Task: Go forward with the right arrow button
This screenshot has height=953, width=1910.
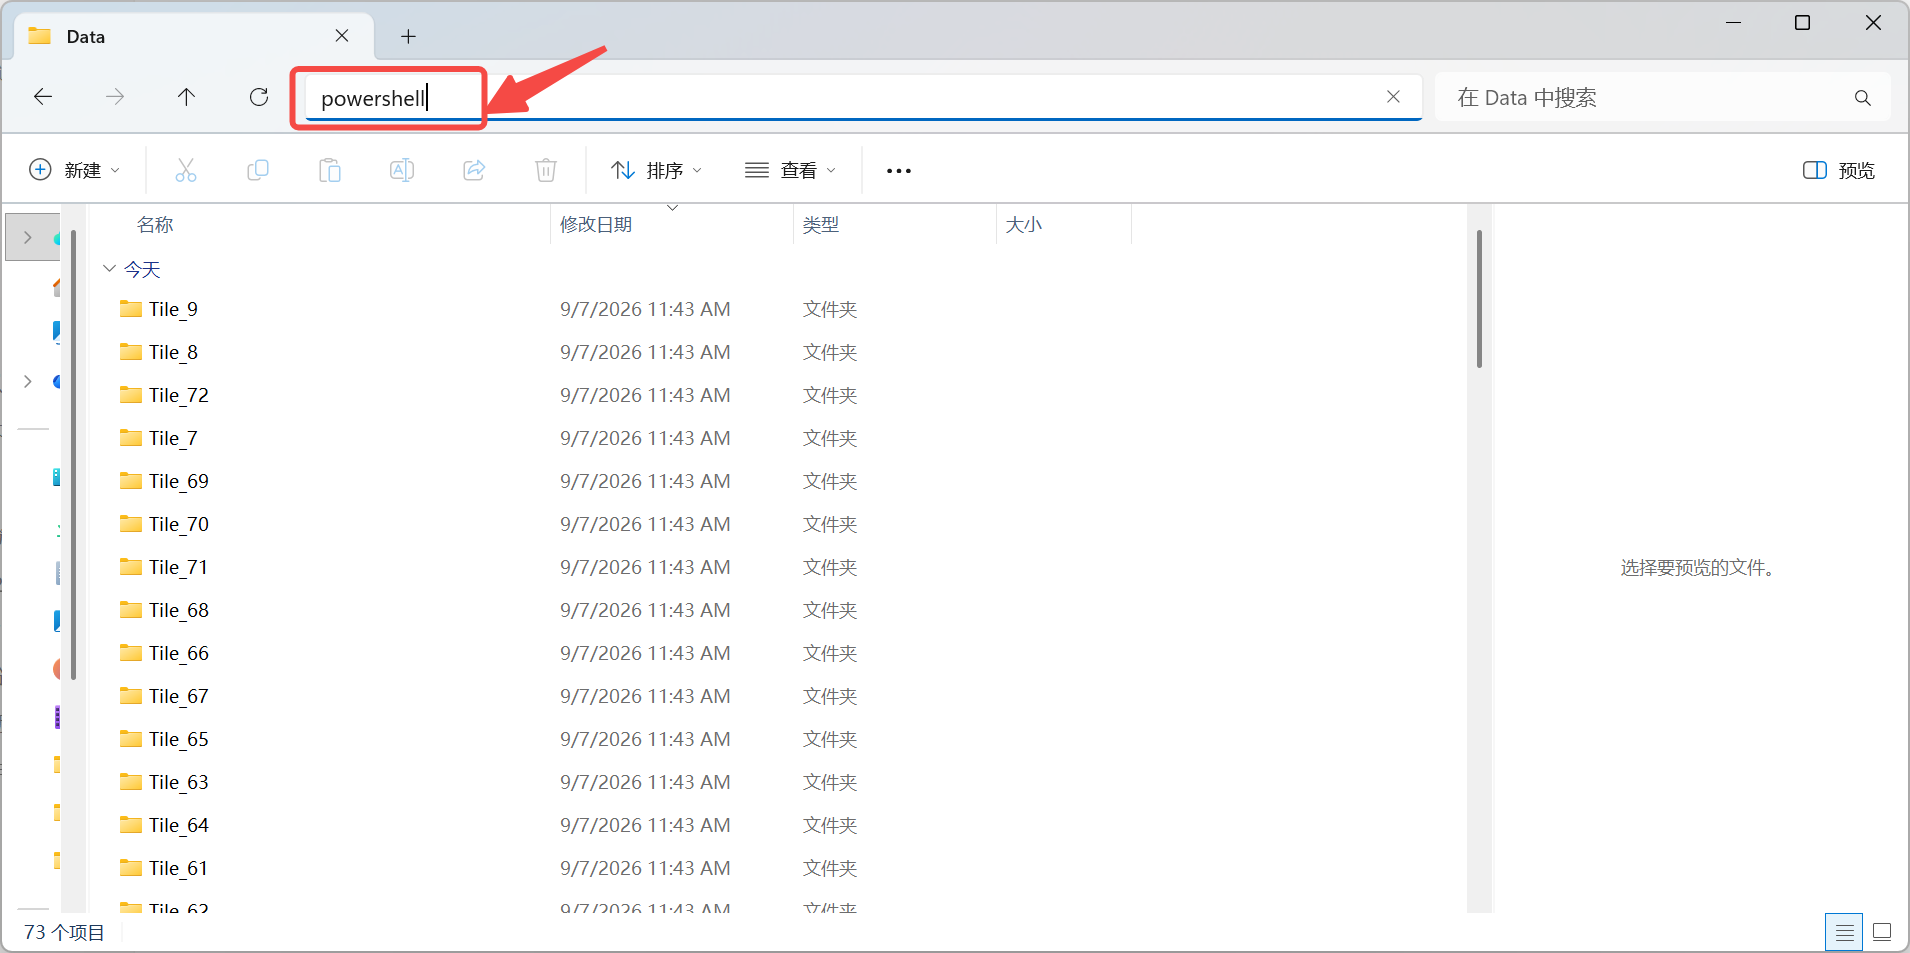Action: [x=115, y=97]
